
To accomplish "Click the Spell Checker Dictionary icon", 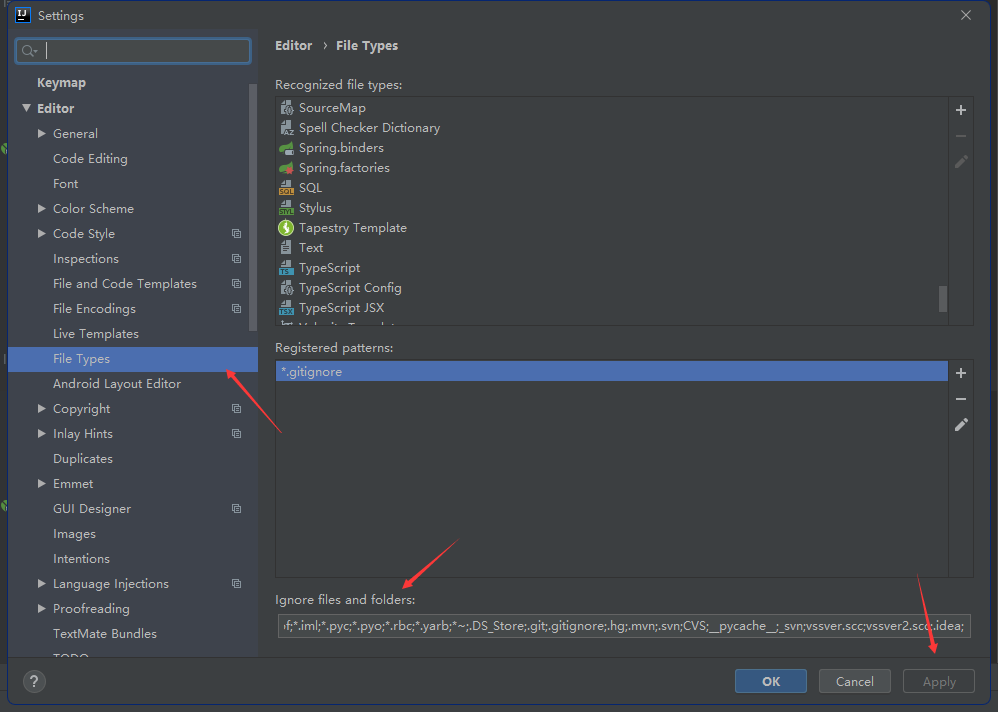I will point(286,128).
